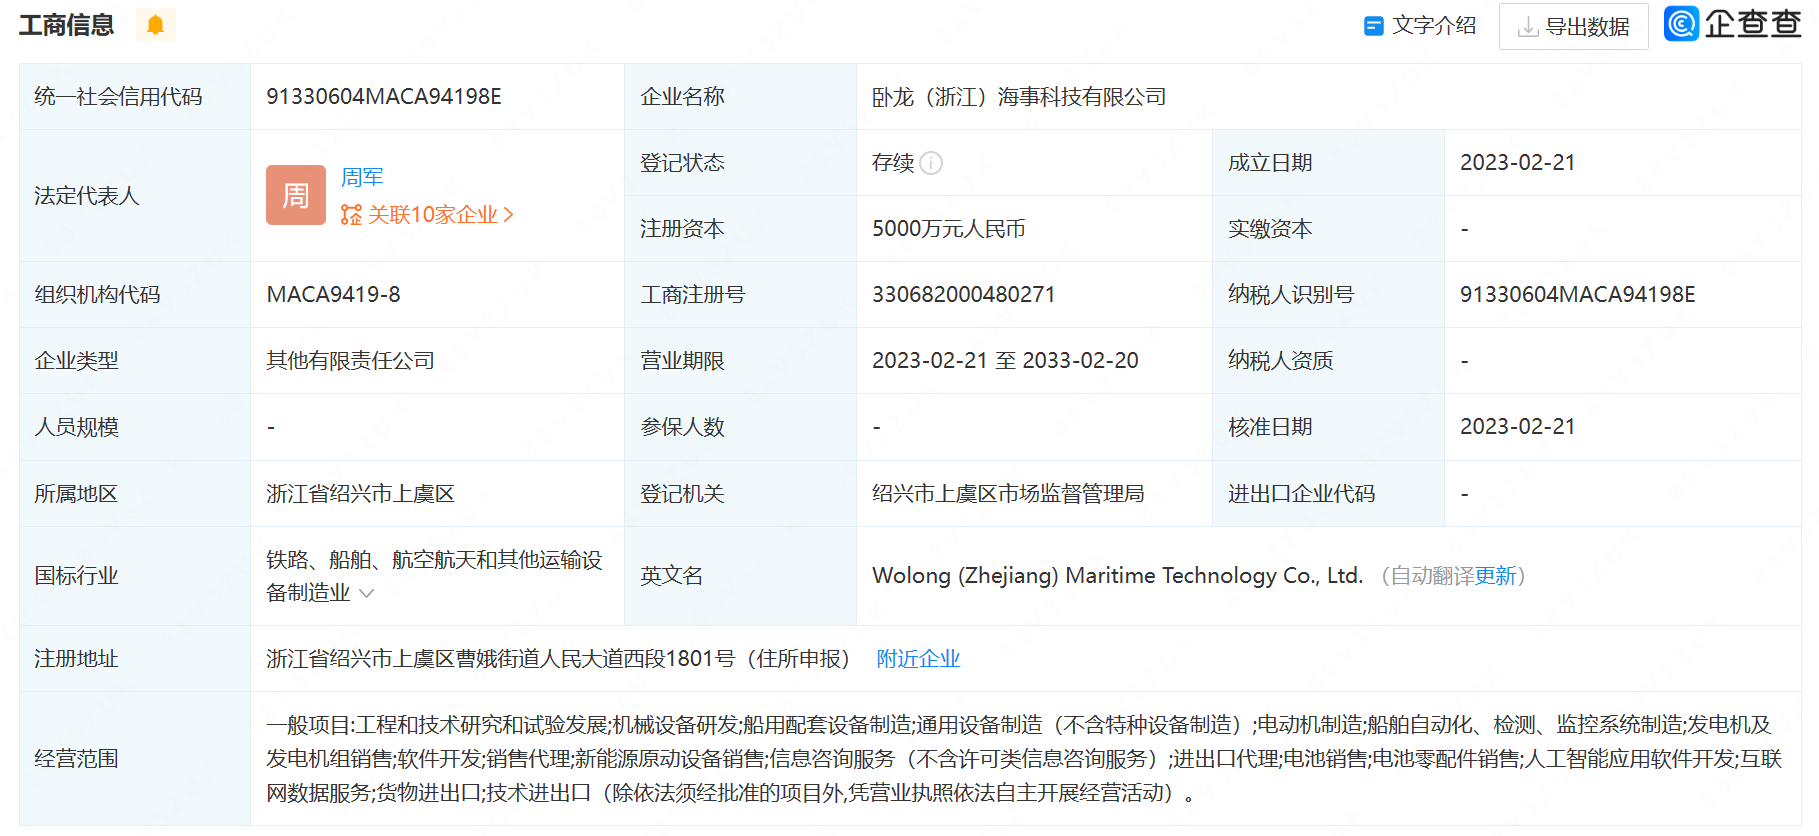Switch to 文字介绍 text view

coord(1433,26)
